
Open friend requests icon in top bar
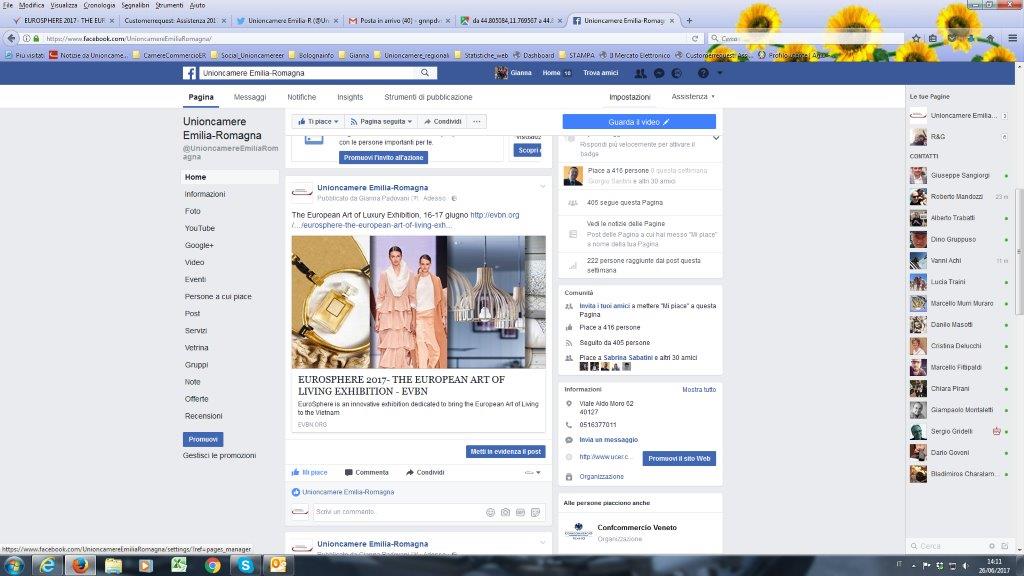pos(639,74)
